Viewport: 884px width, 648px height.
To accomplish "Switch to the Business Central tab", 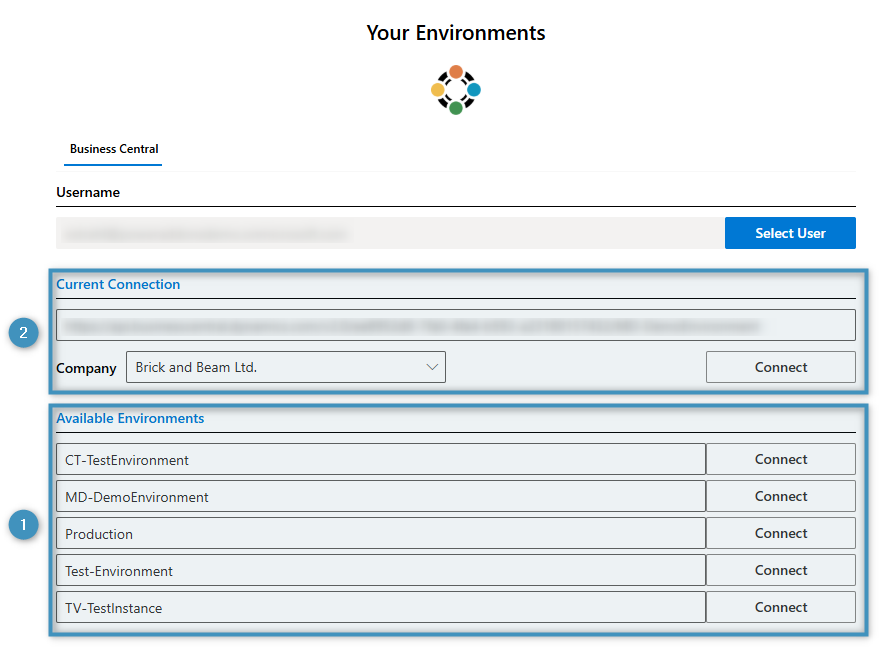I will tap(114, 149).
